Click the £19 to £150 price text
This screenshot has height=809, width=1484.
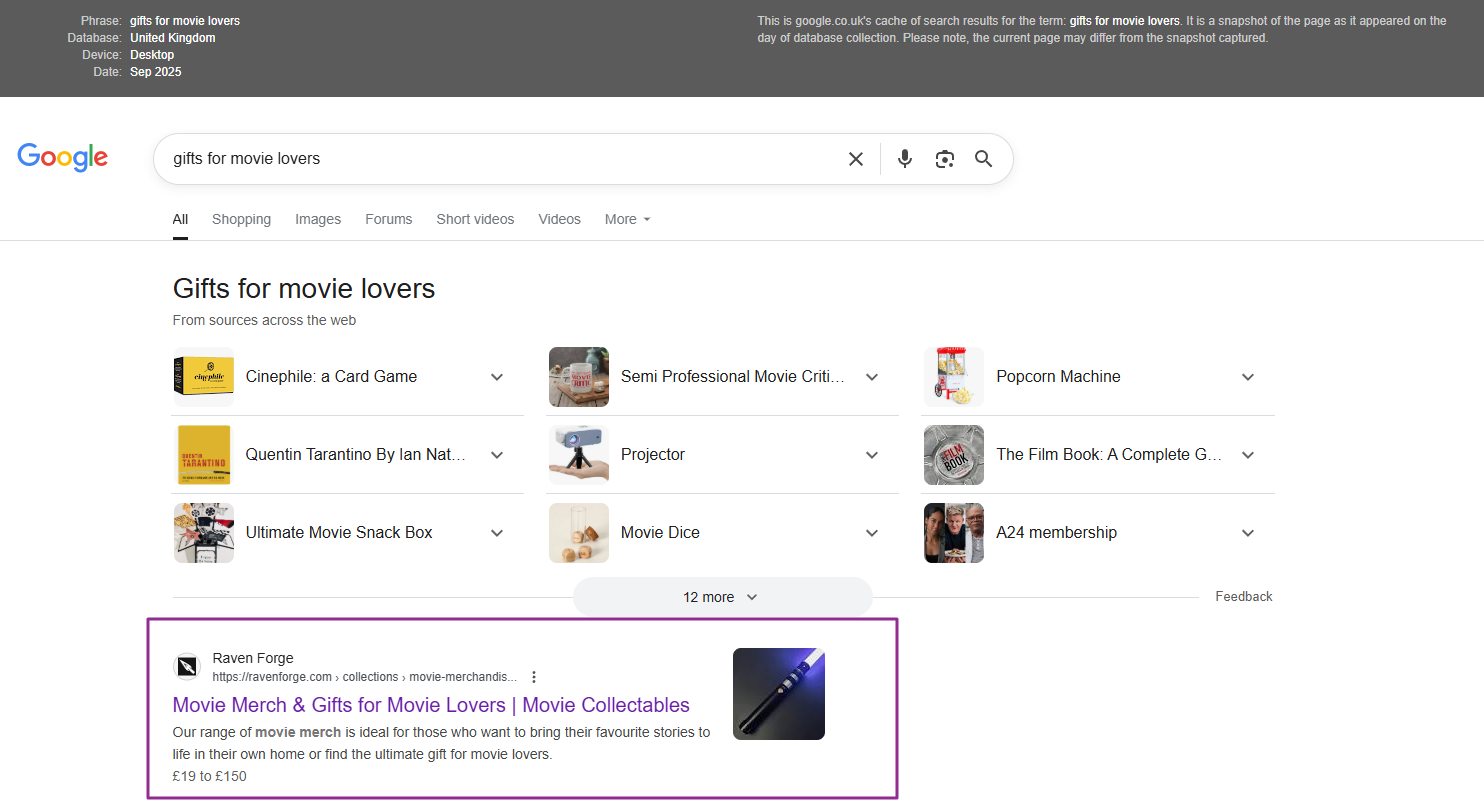tap(209, 776)
